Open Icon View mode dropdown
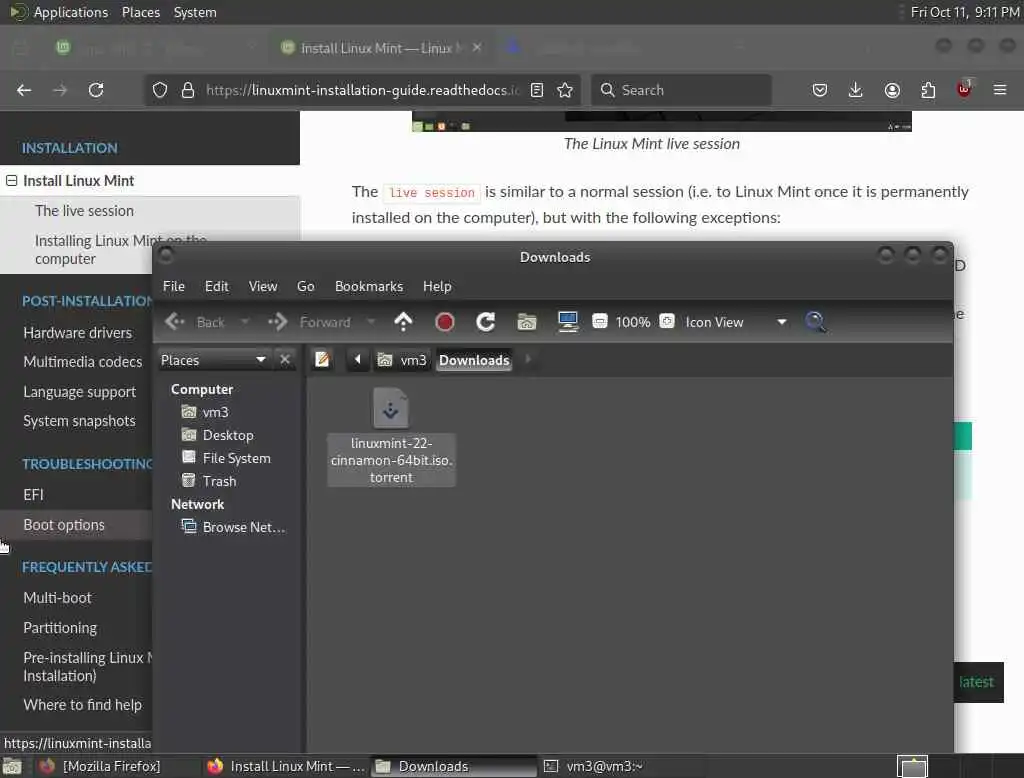 [736, 322]
